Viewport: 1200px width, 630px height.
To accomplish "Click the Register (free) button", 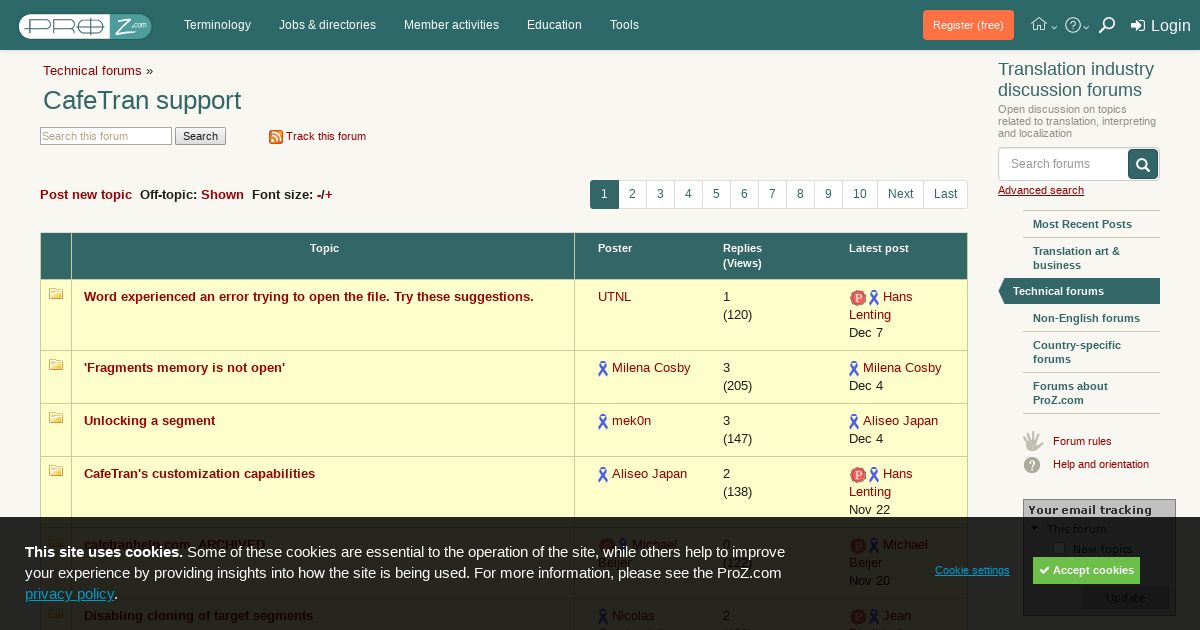I will [968, 25].
